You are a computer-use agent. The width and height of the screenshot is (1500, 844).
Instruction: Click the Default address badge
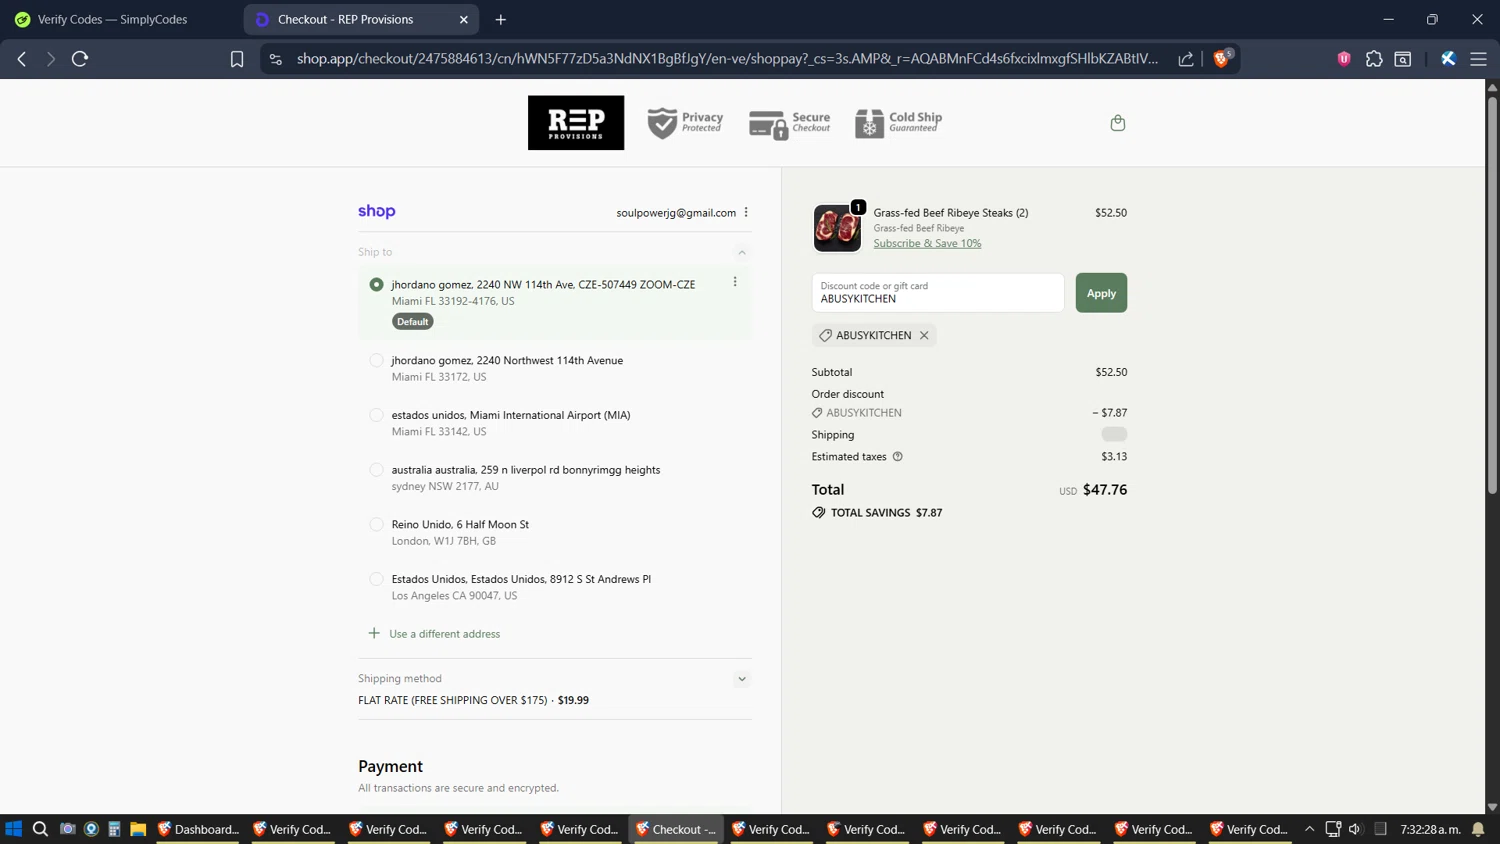tap(412, 322)
